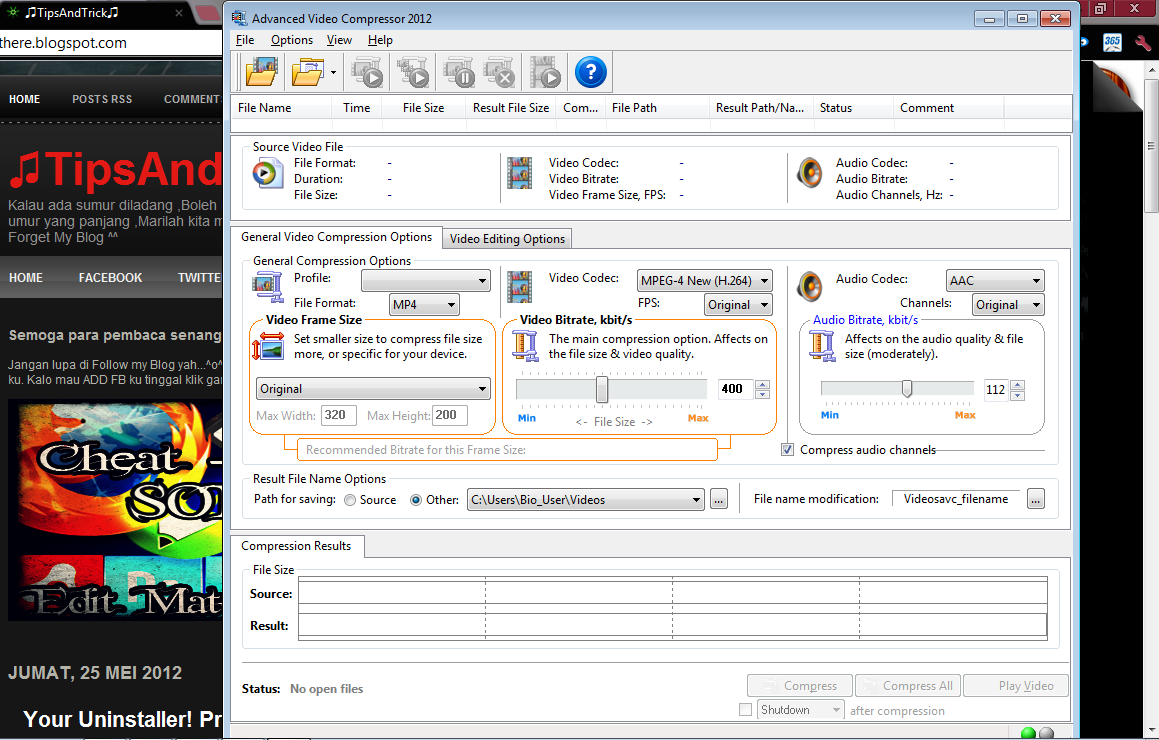Click browse button next to file name modification
The height and width of the screenshot is (740, 1159).
(1036, 500)
